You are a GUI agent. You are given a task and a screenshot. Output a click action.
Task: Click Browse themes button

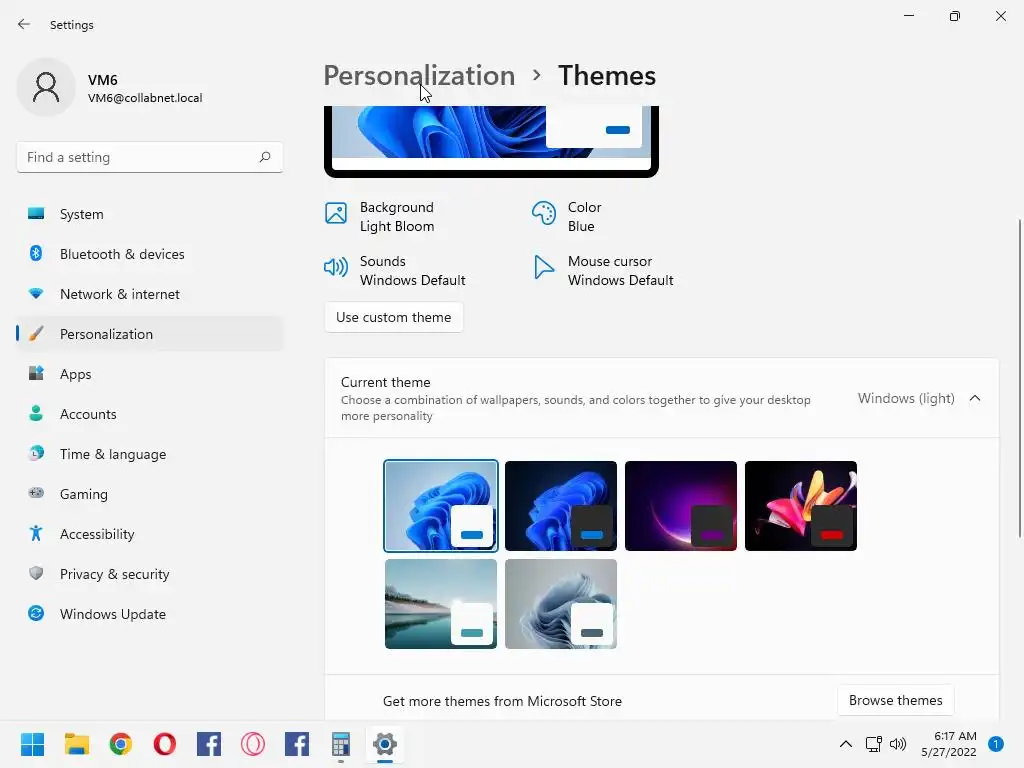[x=895, y=700]
